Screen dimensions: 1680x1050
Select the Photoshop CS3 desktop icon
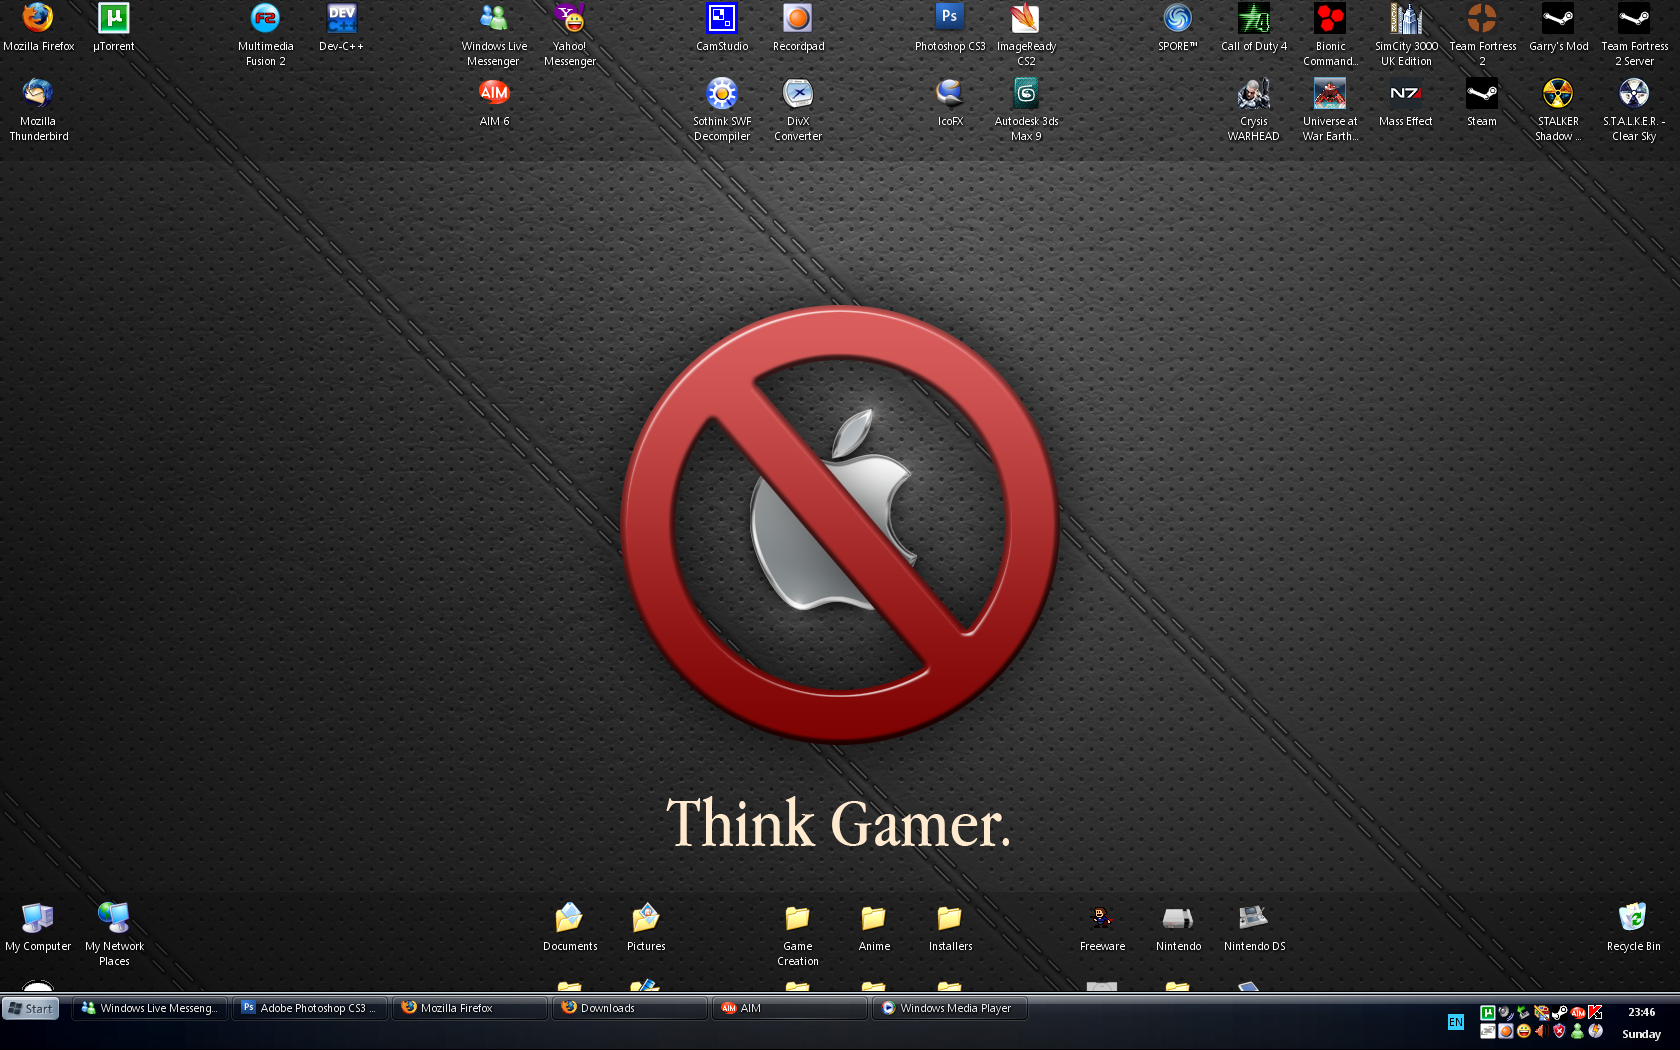[950, 27]
